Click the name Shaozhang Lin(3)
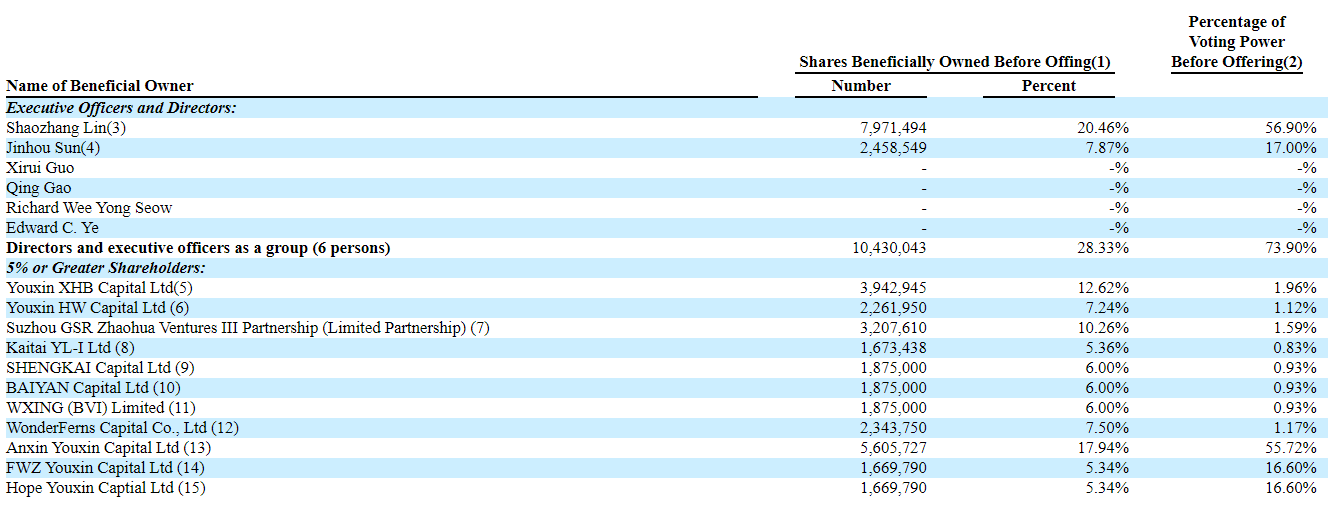1328x510 pixels. click(66, 128)
